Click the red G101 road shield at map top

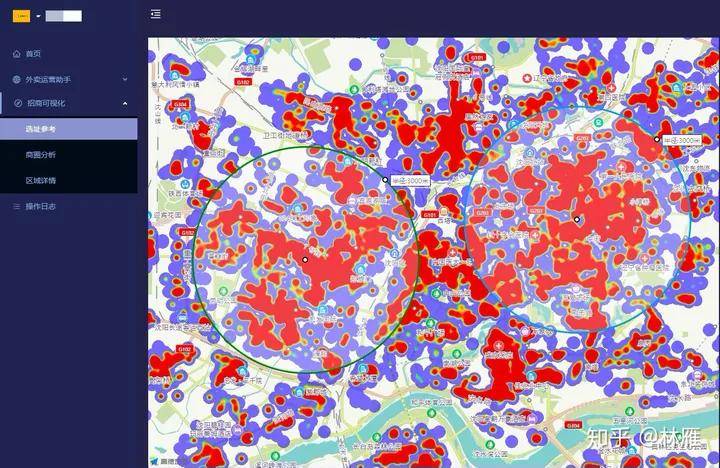(476, 57)
